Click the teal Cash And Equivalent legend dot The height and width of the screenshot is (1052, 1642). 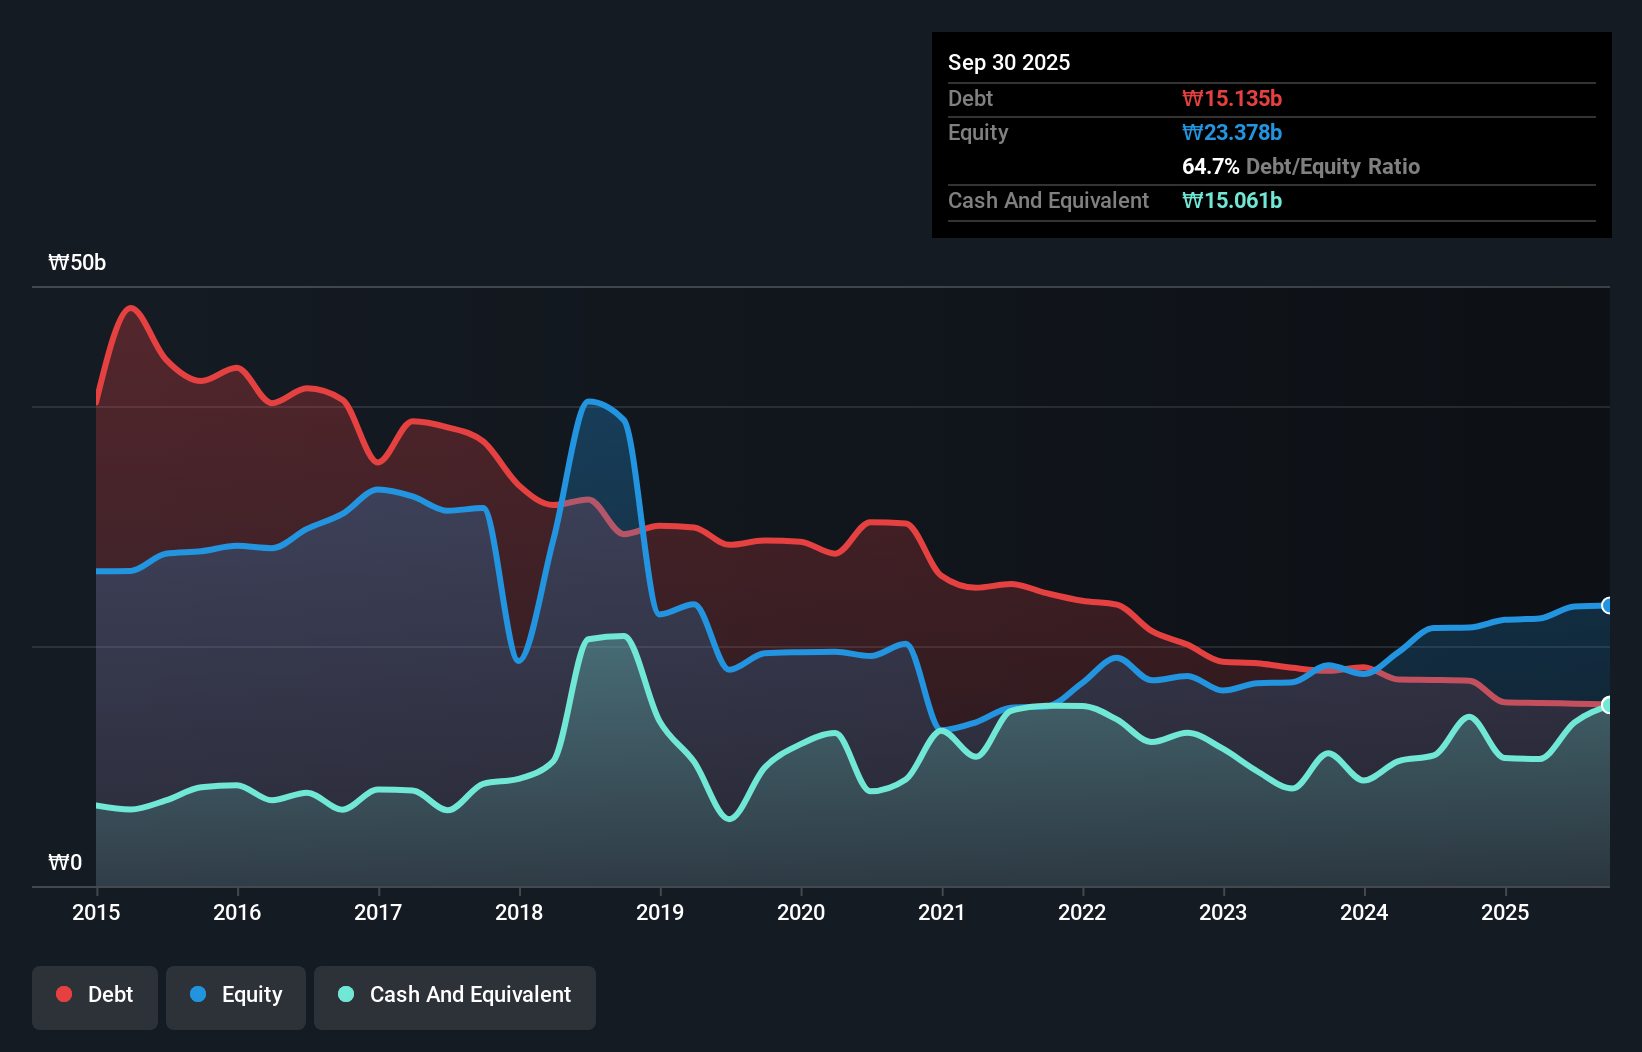[345, 995]
